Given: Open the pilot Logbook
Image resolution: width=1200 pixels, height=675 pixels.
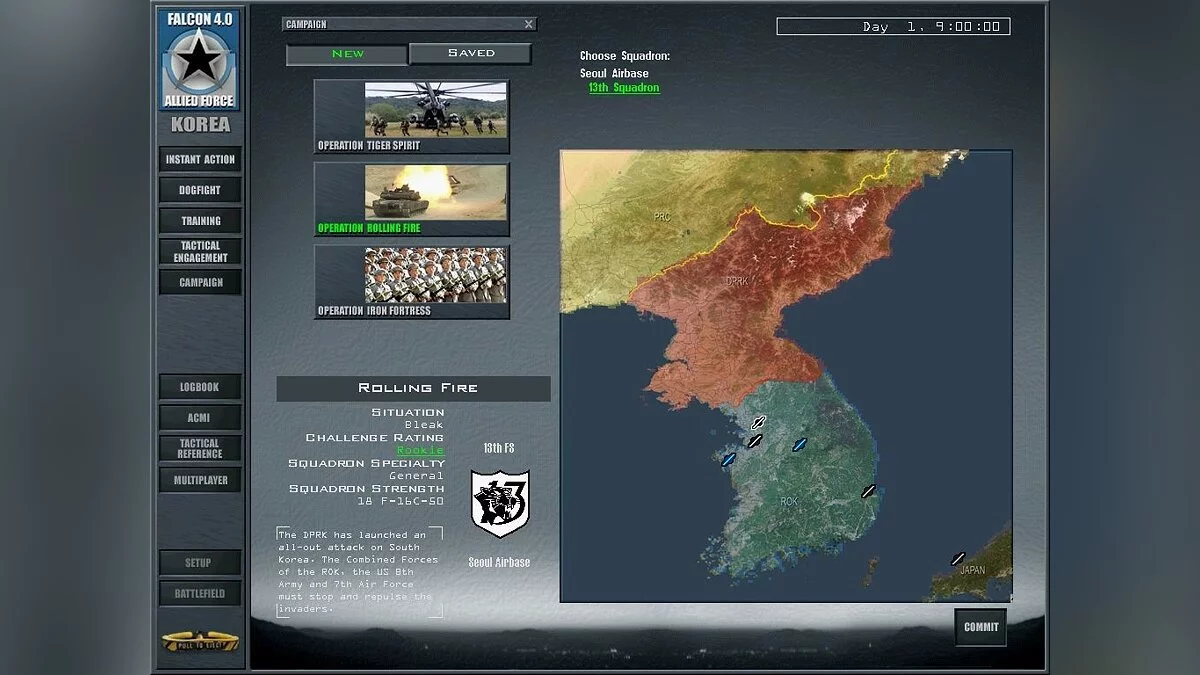Looking at the screenshot, I should point(200,387).
